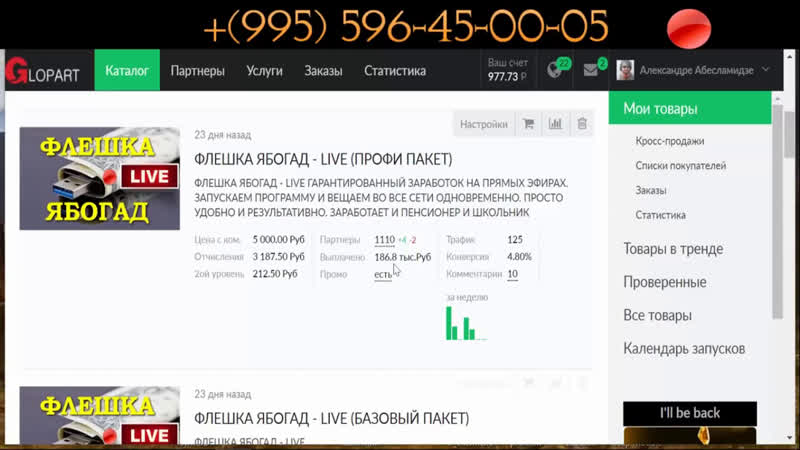Open Товары в тренде section
Viewport: 800px width, 450px height.
[x=673, y=249]
